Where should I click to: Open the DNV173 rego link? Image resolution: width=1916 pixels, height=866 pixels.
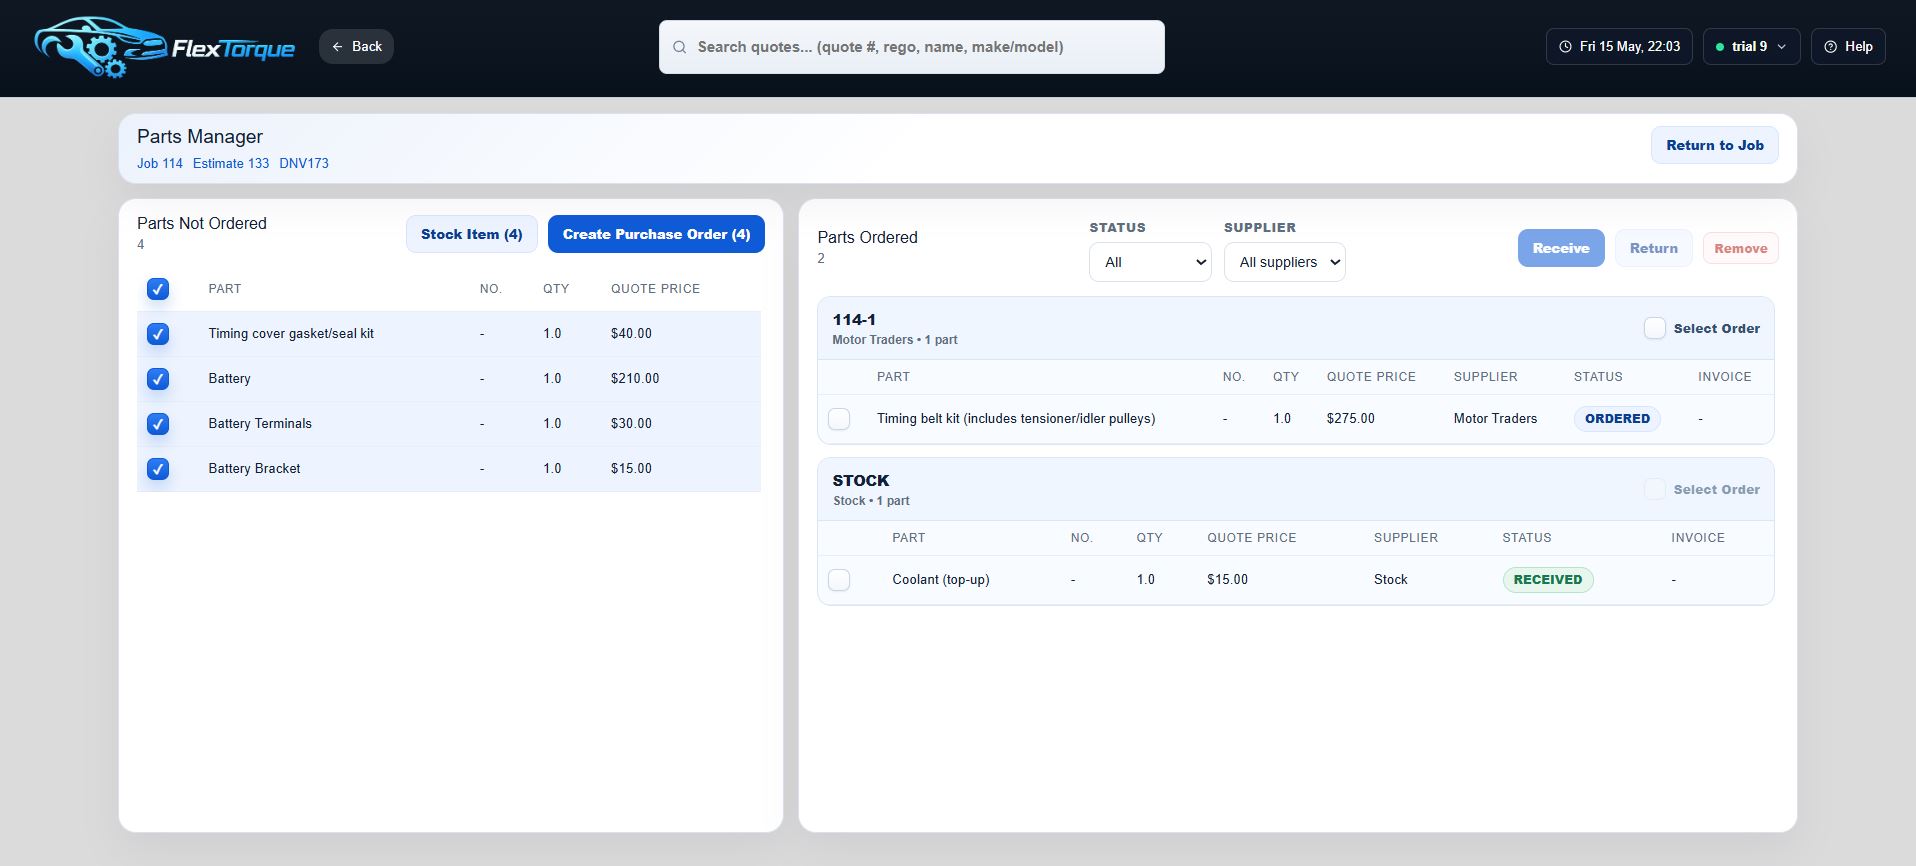point(304,163)
